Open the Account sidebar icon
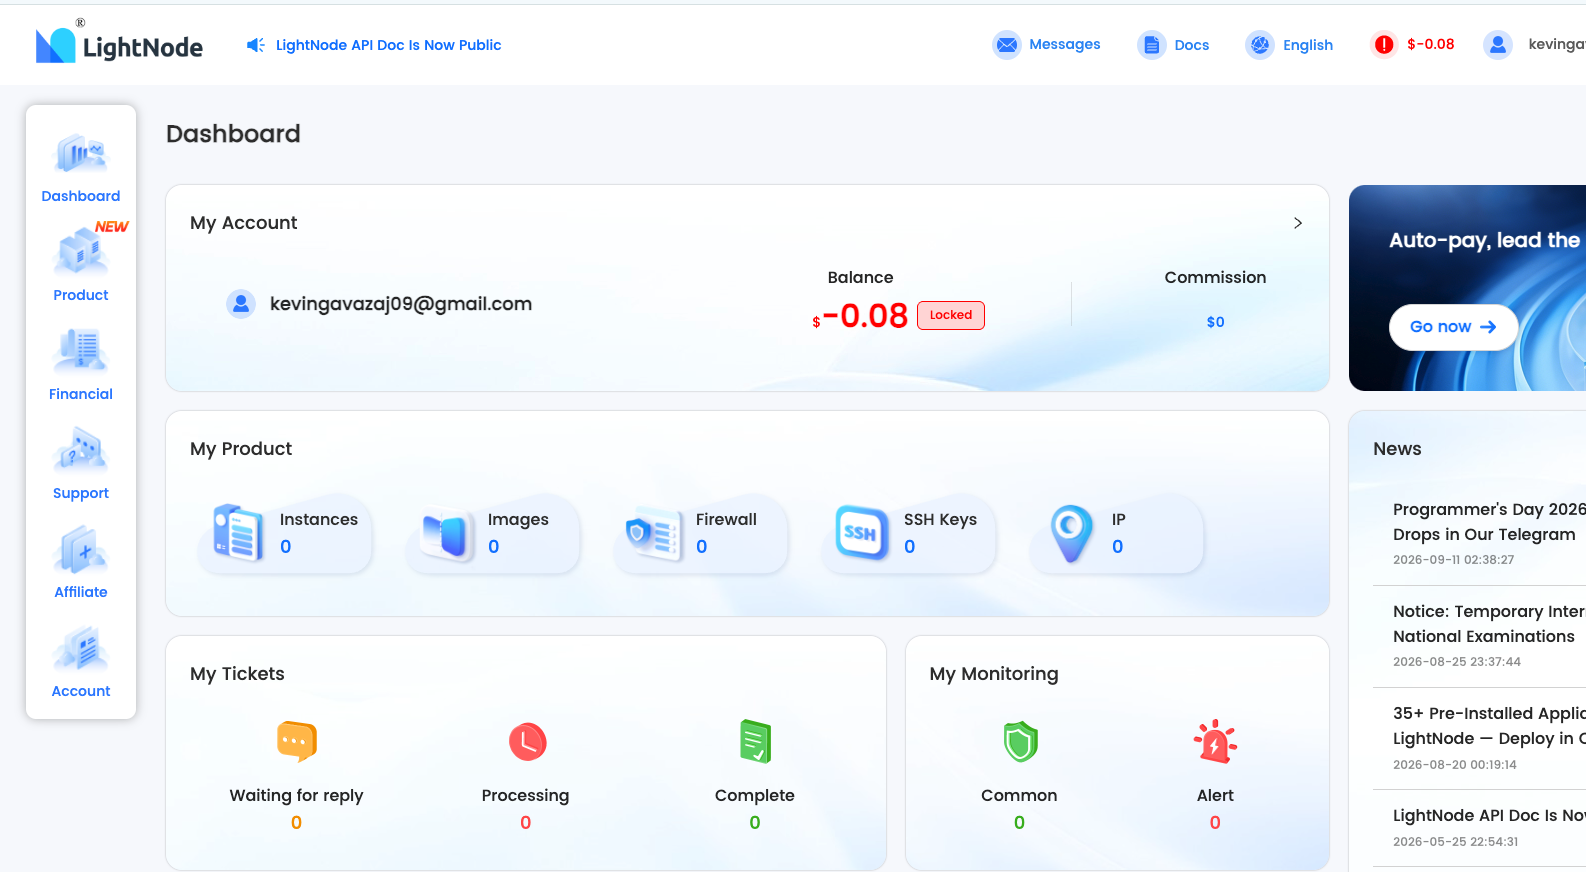The height and width of the screenshot is (872, 1586). (x=81, y=648)
